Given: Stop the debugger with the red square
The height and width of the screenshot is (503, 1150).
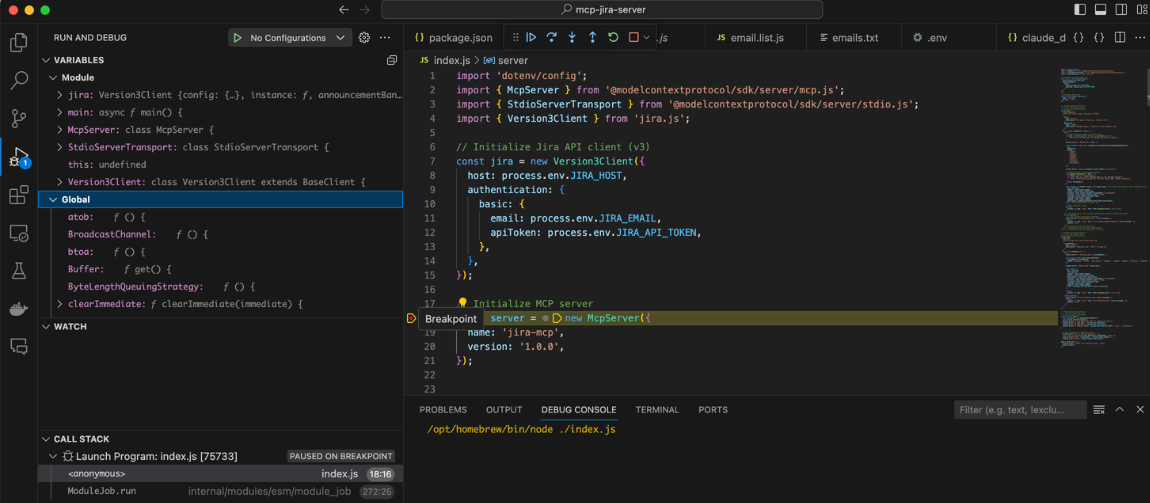Looking at the screenshot, I should tap(633, 37).
